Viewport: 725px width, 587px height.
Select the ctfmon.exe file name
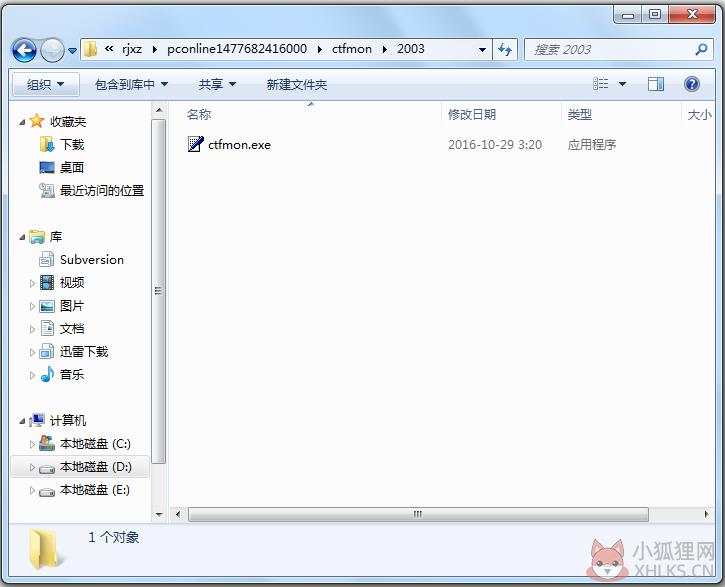click(240, 145)
